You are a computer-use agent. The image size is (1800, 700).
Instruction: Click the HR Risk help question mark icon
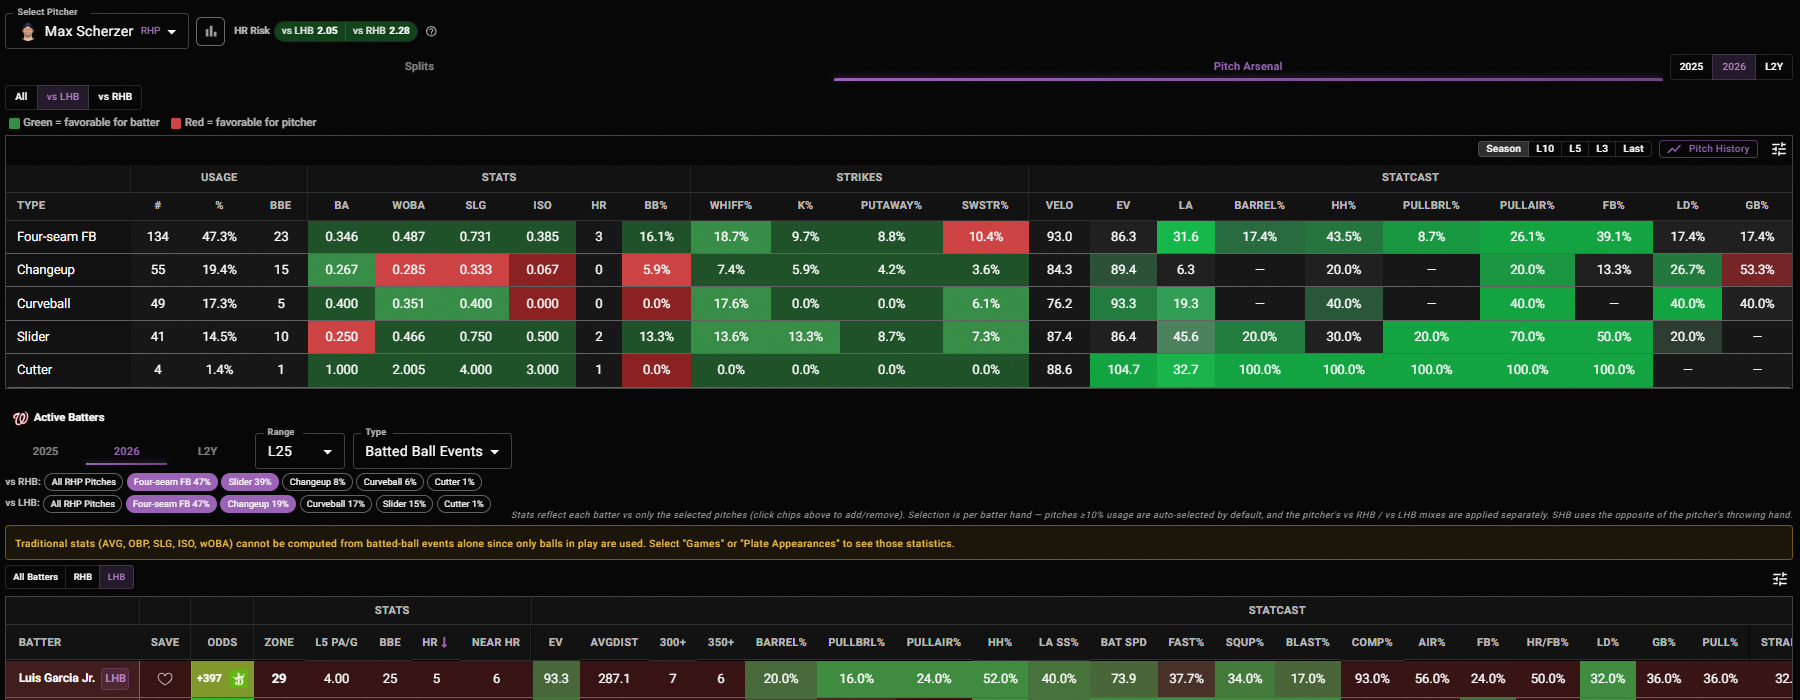431,31
